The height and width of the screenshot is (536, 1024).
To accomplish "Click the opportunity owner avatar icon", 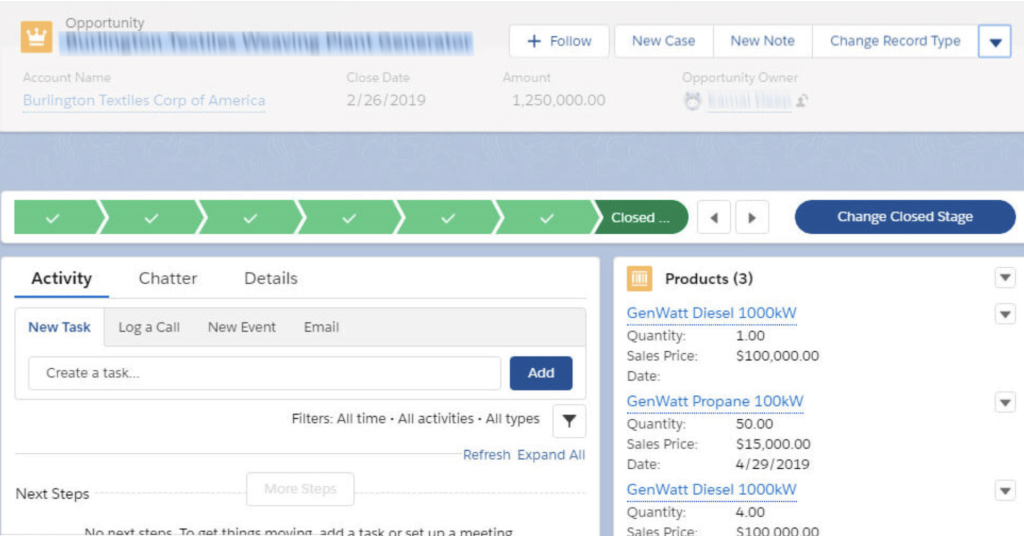I will pos(692,101).
